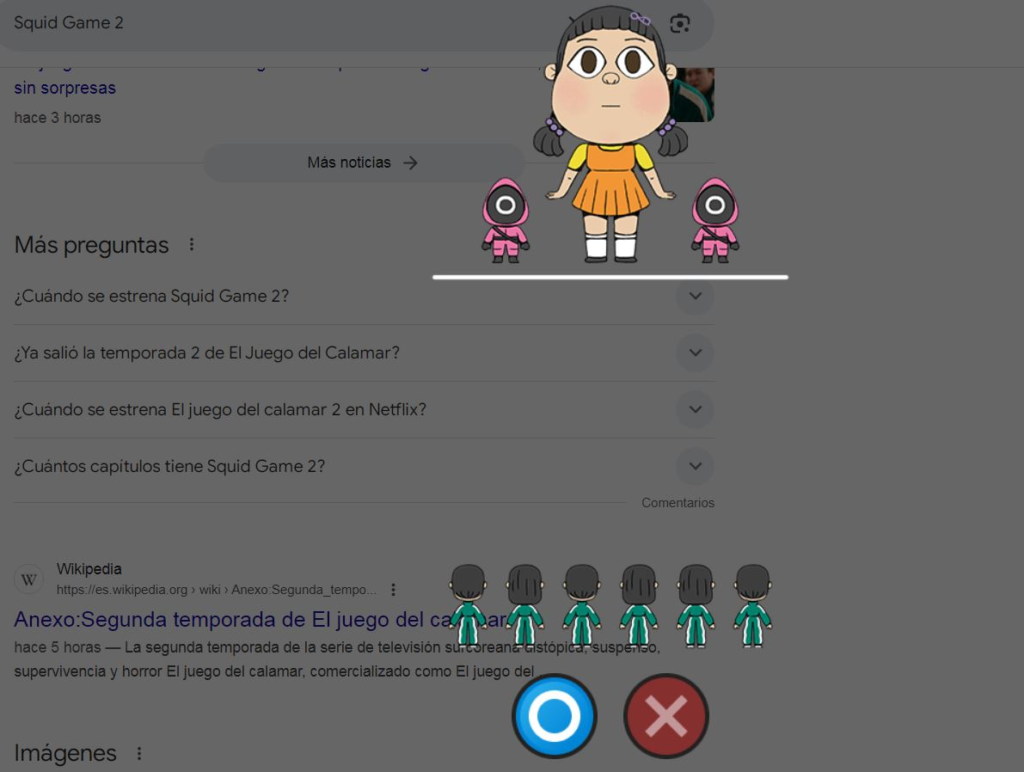Click the news thumbnail behind the doll
Image resolution: width=1024 pixels, height=772 pixels.
click(697, 95)
